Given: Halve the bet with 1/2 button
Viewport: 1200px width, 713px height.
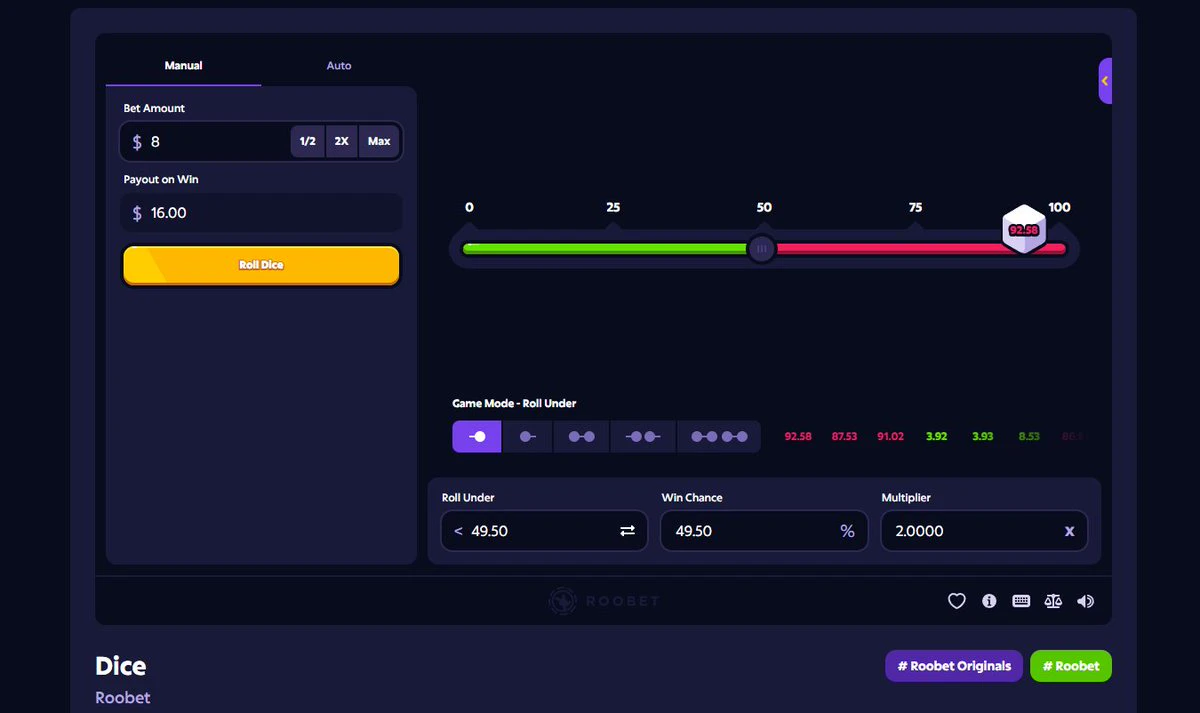Looking at the screenshot, I should click(x=308, y=141).
